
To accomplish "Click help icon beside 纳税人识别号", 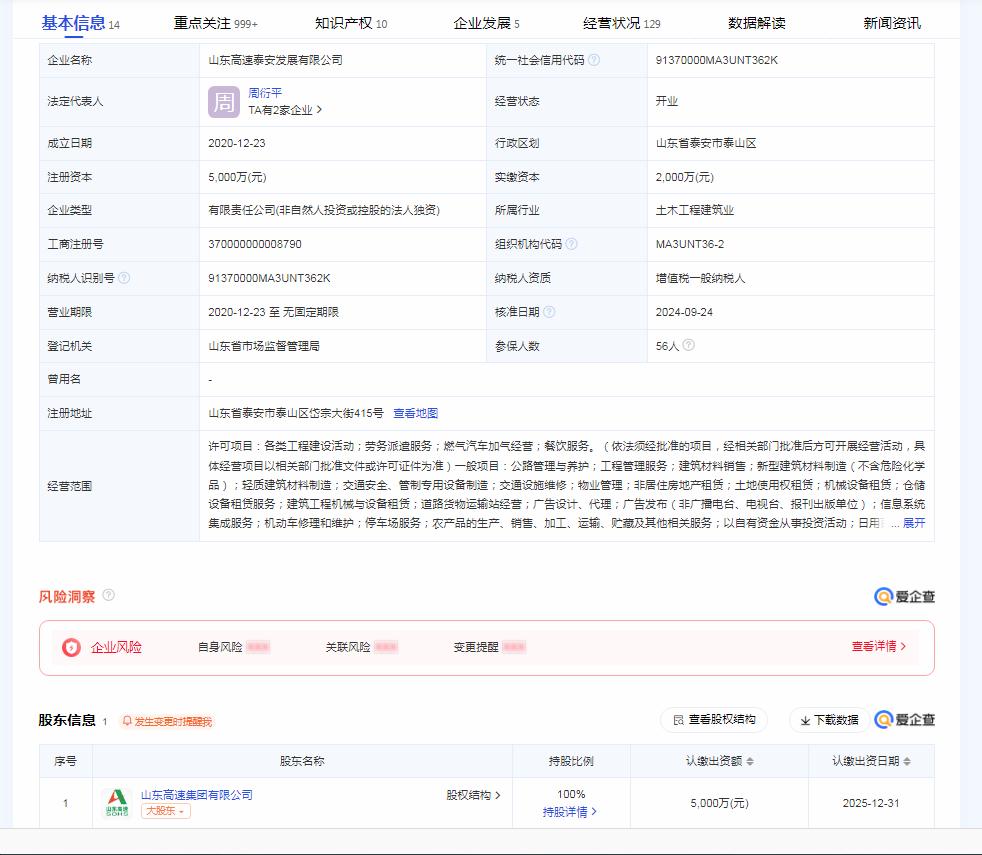I will (124, 278).
